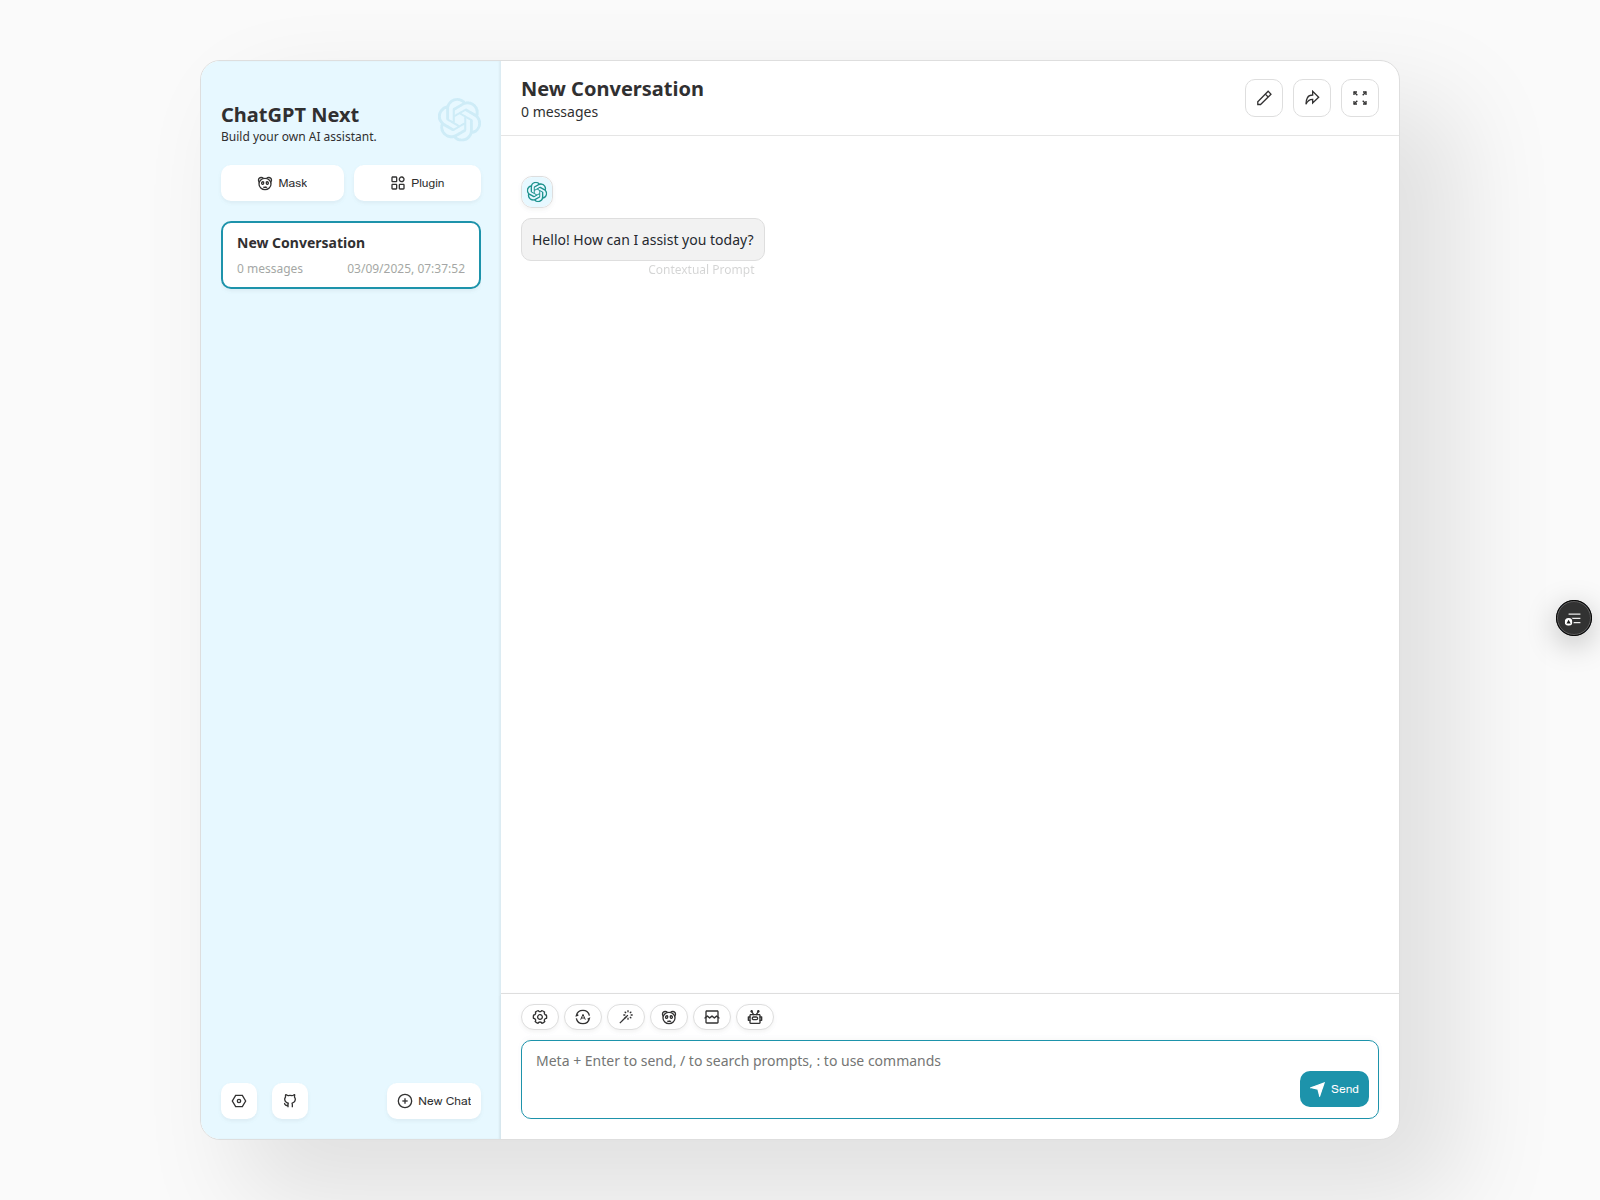1600x1200 pixels.
Task: Open sidebar settings hexagon icon
Action: click(x=239, y=1101)
